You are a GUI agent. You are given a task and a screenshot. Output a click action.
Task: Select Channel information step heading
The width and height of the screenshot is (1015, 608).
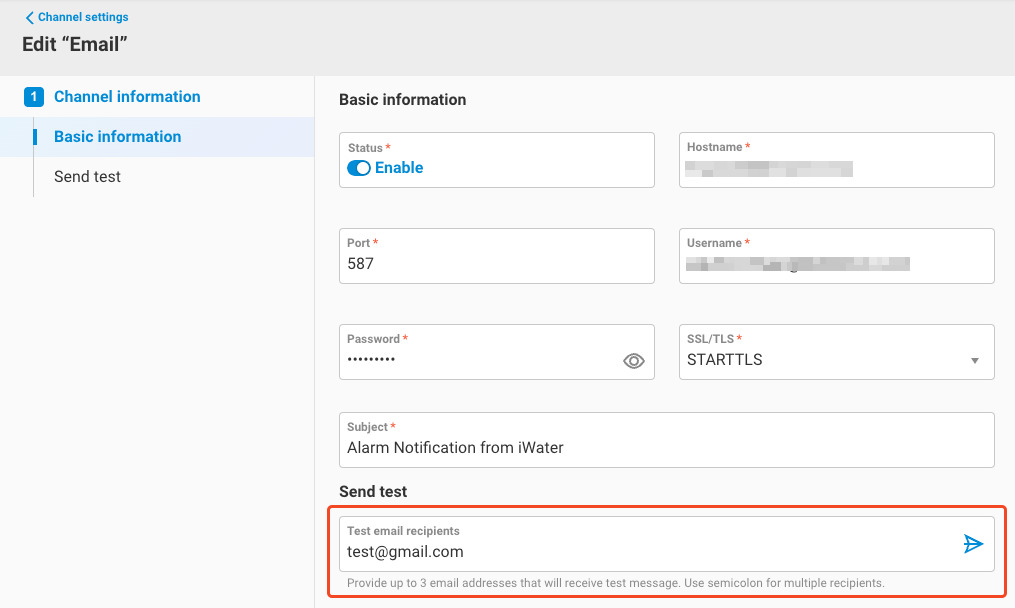[127, 97]
